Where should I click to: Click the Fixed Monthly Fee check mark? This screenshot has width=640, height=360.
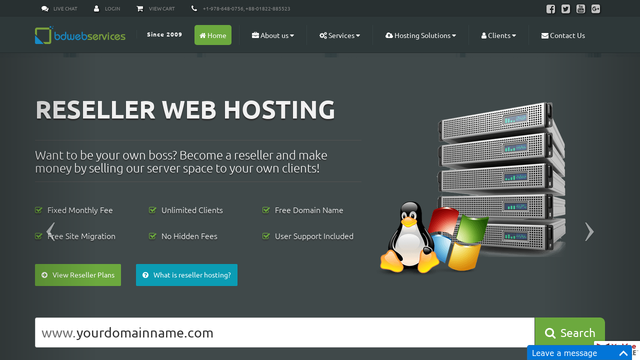39,210
